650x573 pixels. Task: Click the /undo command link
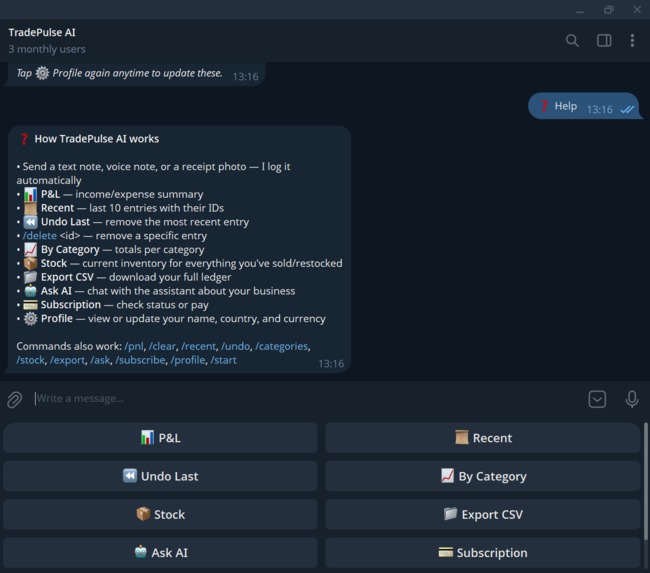pyautogui.click(x=235, y=346)
